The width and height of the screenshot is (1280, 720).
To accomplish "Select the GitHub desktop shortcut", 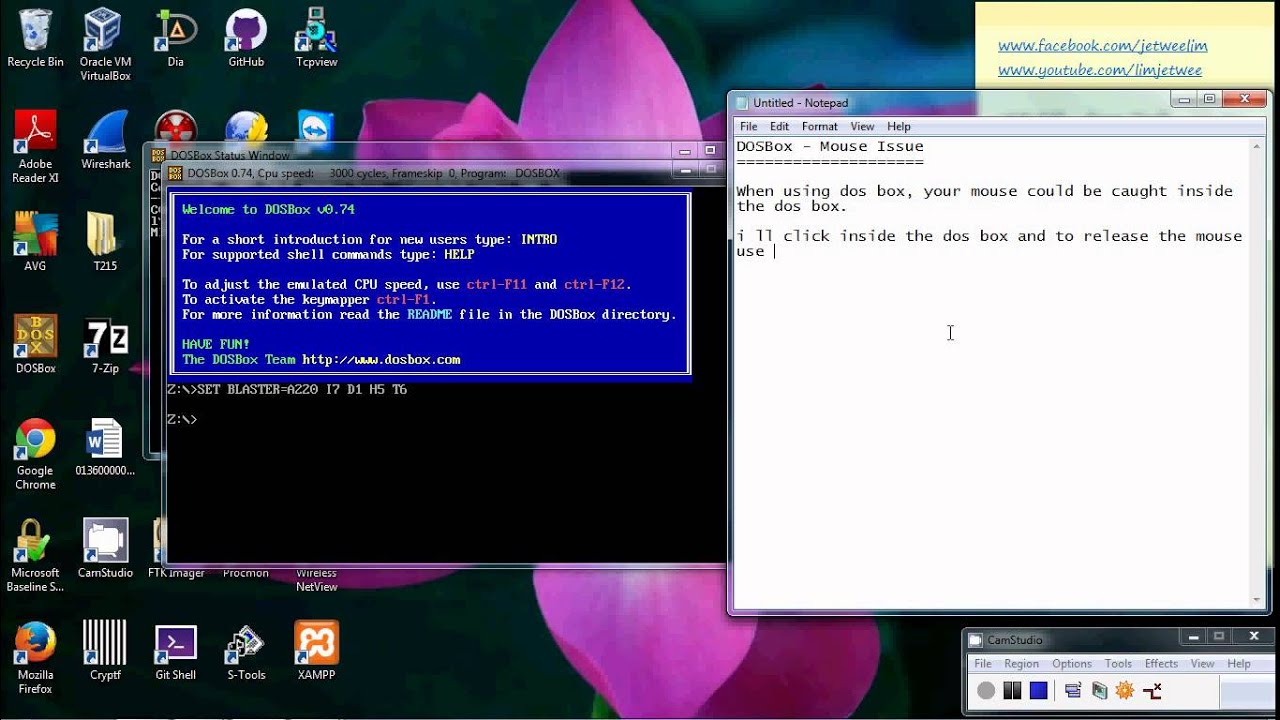I will coord(246,38).
